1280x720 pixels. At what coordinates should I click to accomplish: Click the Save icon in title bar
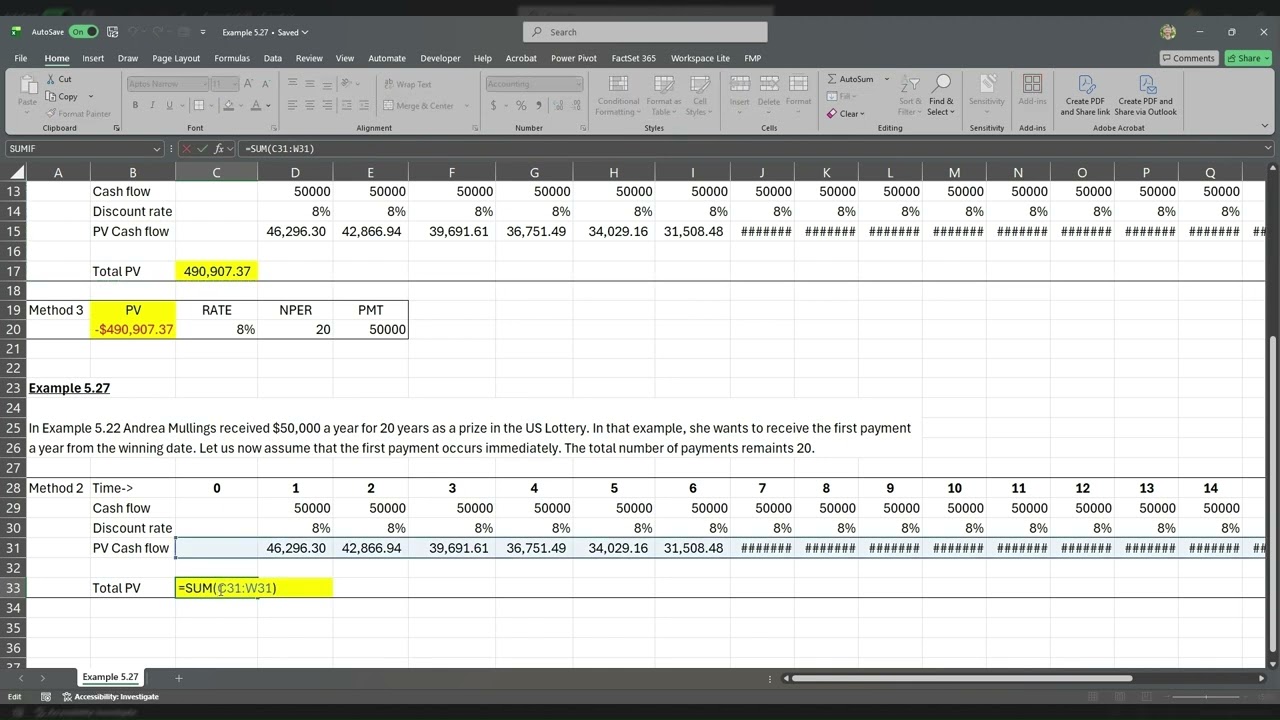click(x=114, y=32)
